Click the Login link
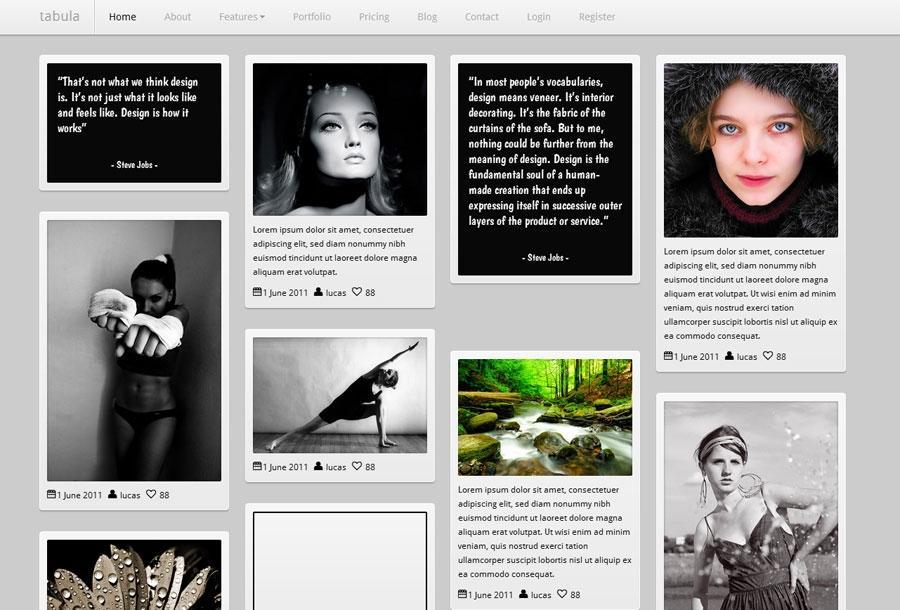Viewport: 900px width, 610px height. (538, 17)
